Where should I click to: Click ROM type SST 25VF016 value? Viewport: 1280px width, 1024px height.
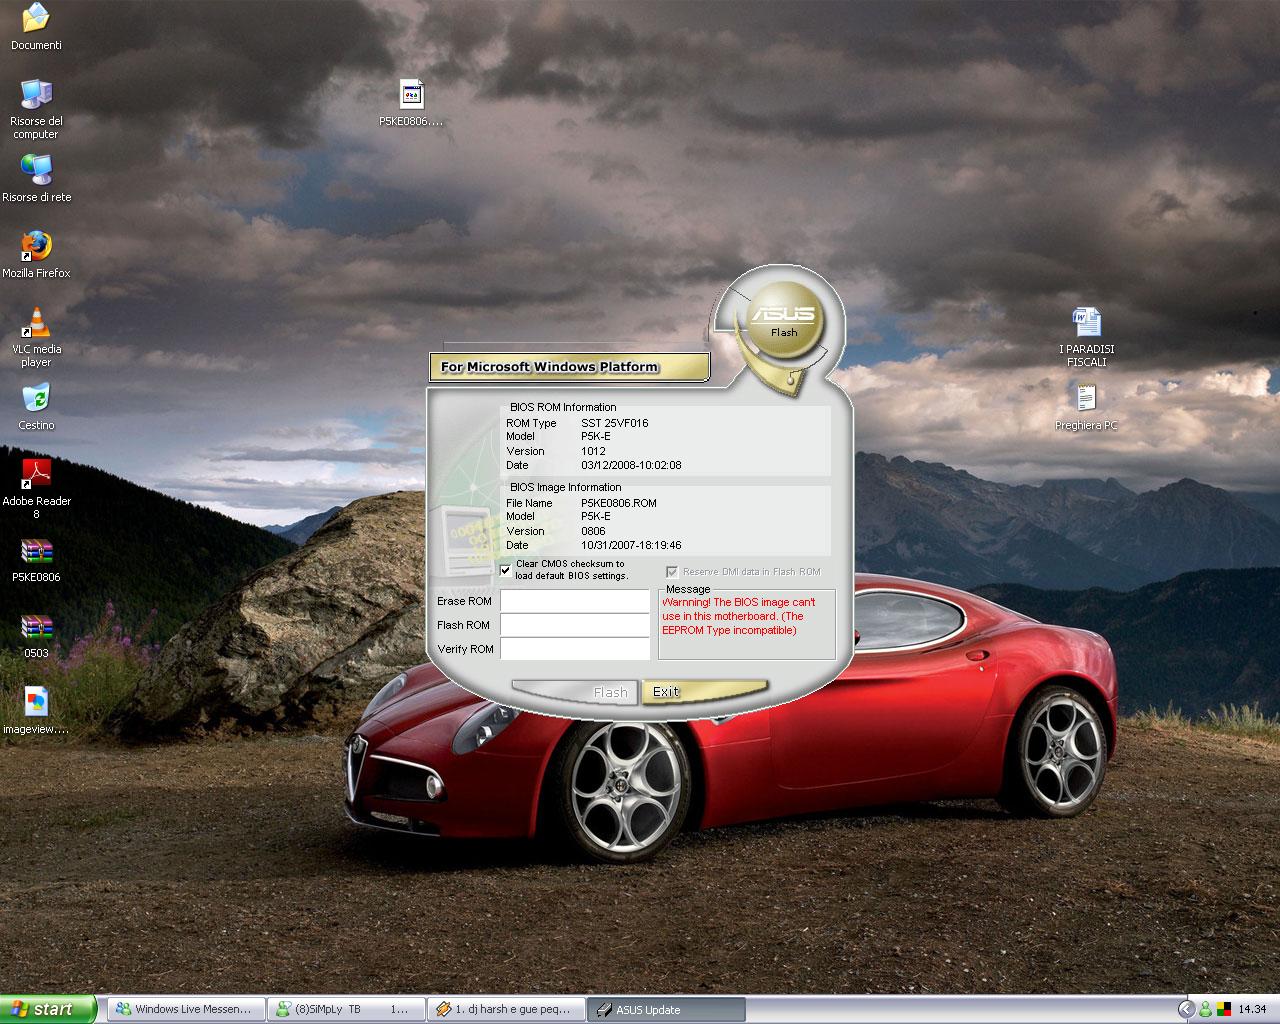click(615, 423)
